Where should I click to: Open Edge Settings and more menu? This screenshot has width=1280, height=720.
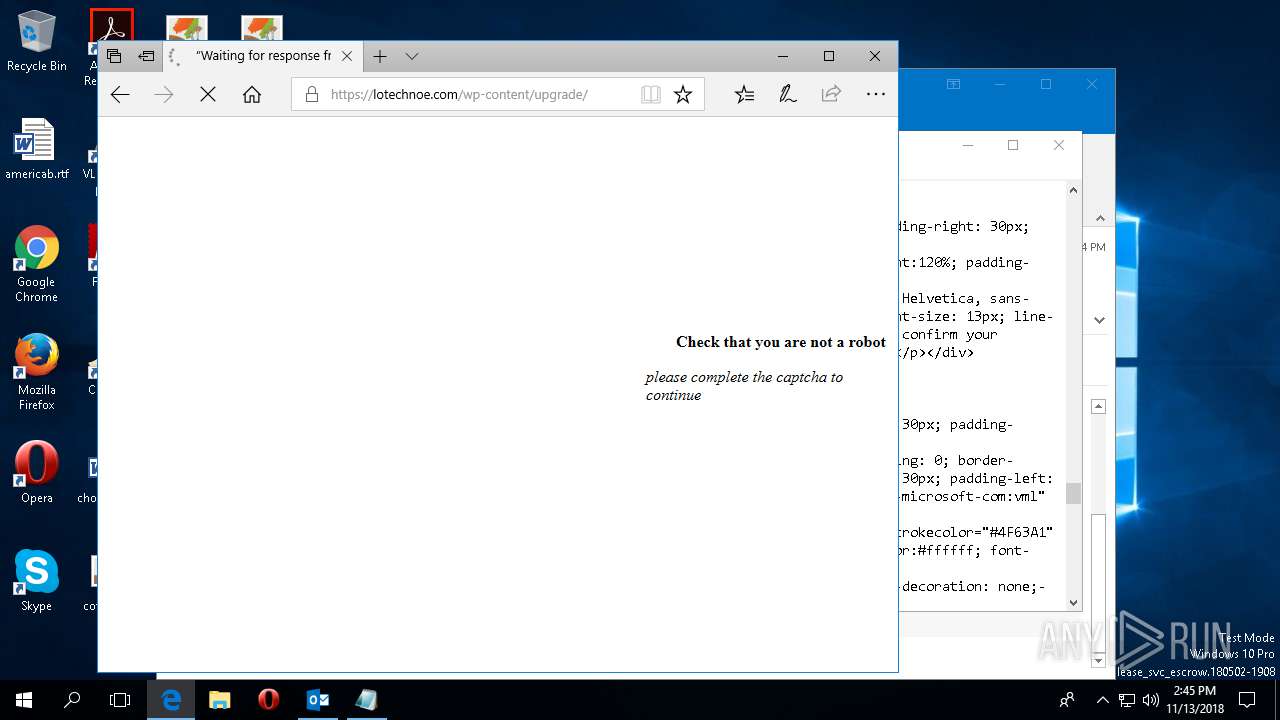876,94
